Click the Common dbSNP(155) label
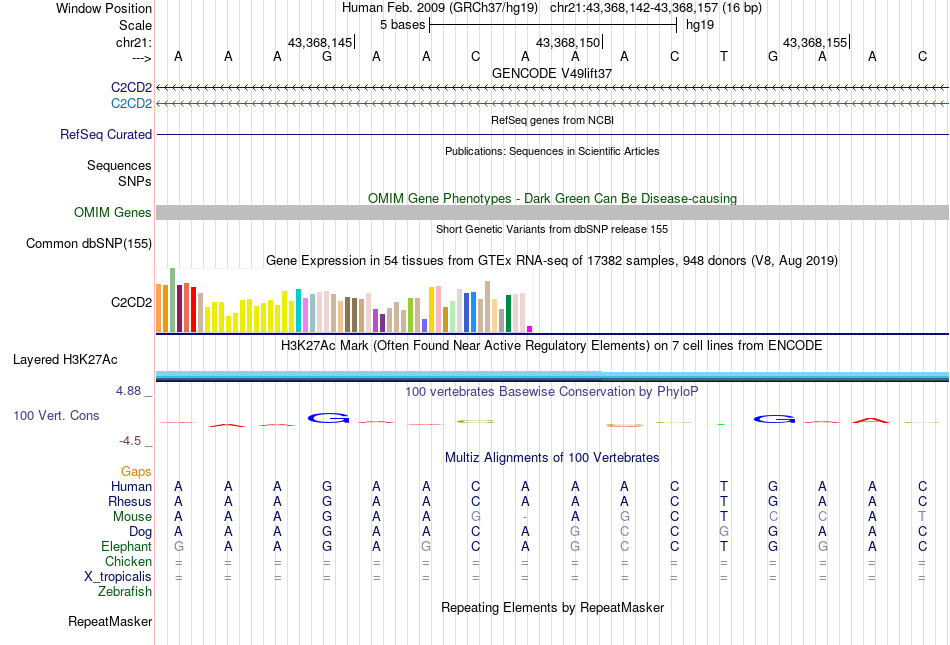Screen dimensions: 950x645 tap(89, 243)
